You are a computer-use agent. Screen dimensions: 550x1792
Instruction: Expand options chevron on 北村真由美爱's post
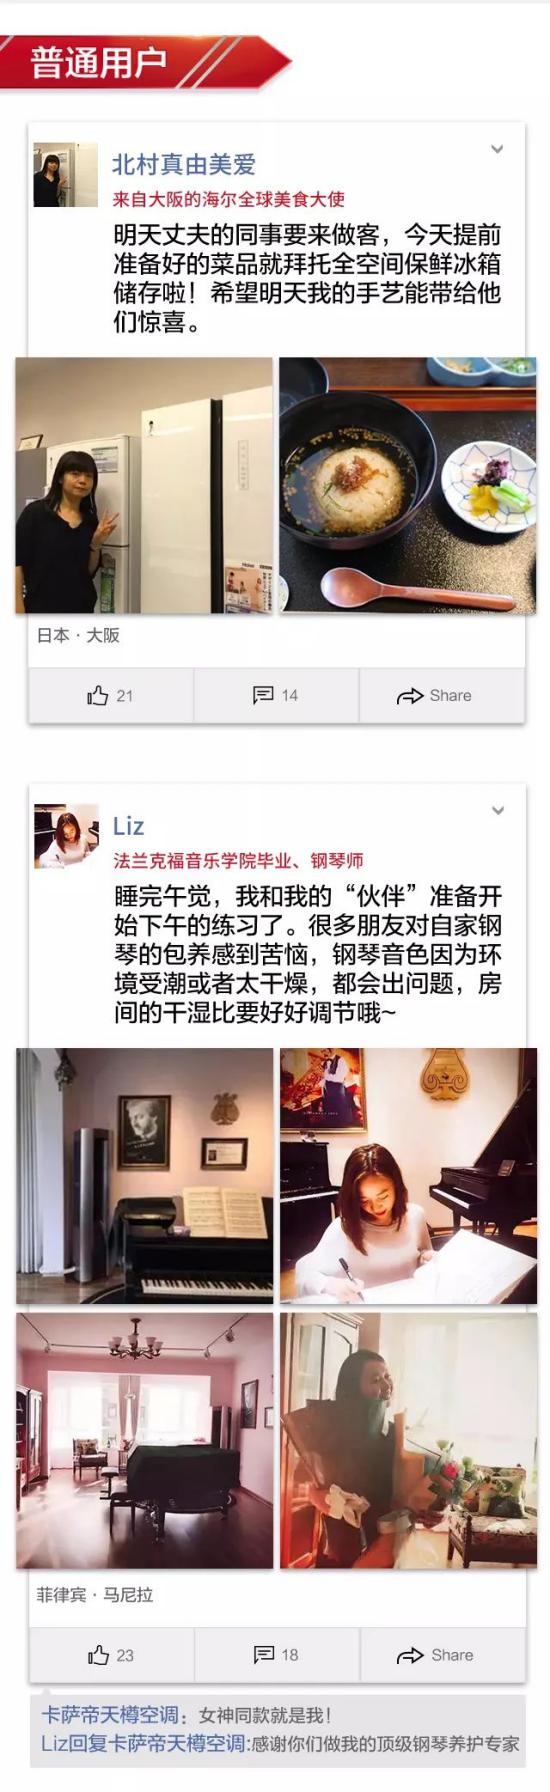[497, 149]
